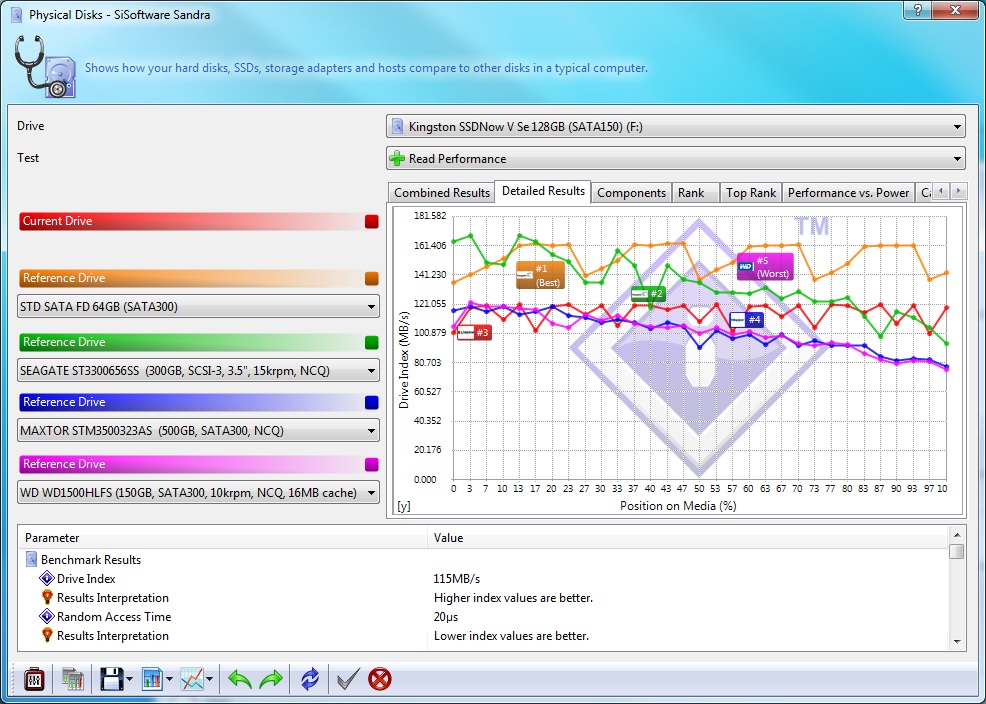Click the #4 blue chart label
Screen dimensions: 986x704
[x=746, y=320]
